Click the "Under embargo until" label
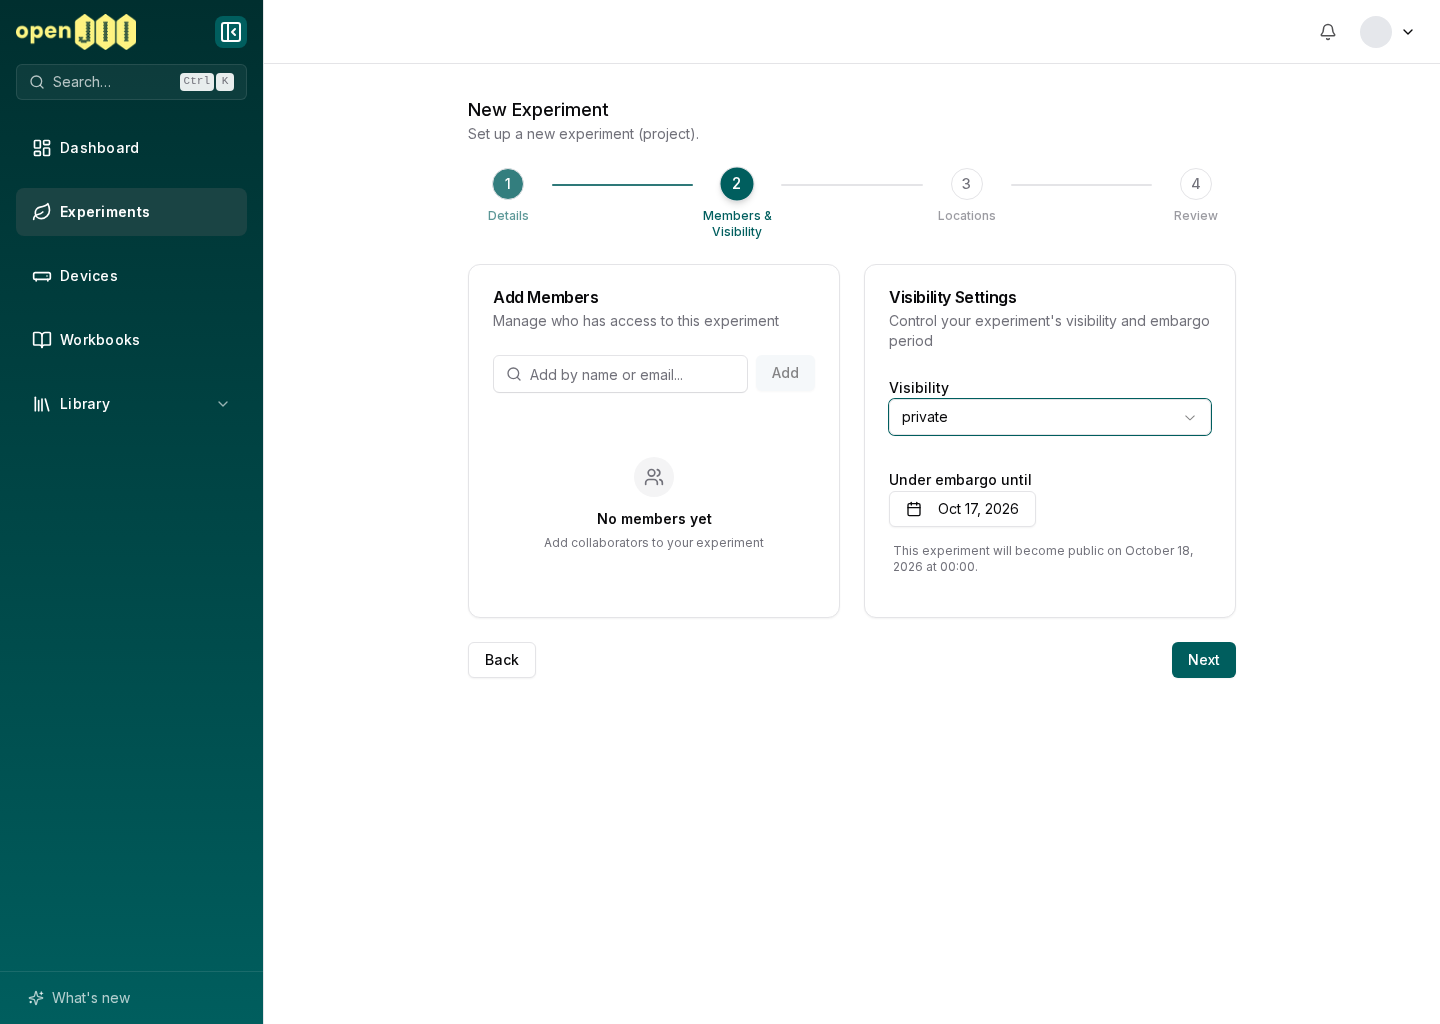Image resolution: width=1440 pixels, height=1024 pixels. pos(960,480)
